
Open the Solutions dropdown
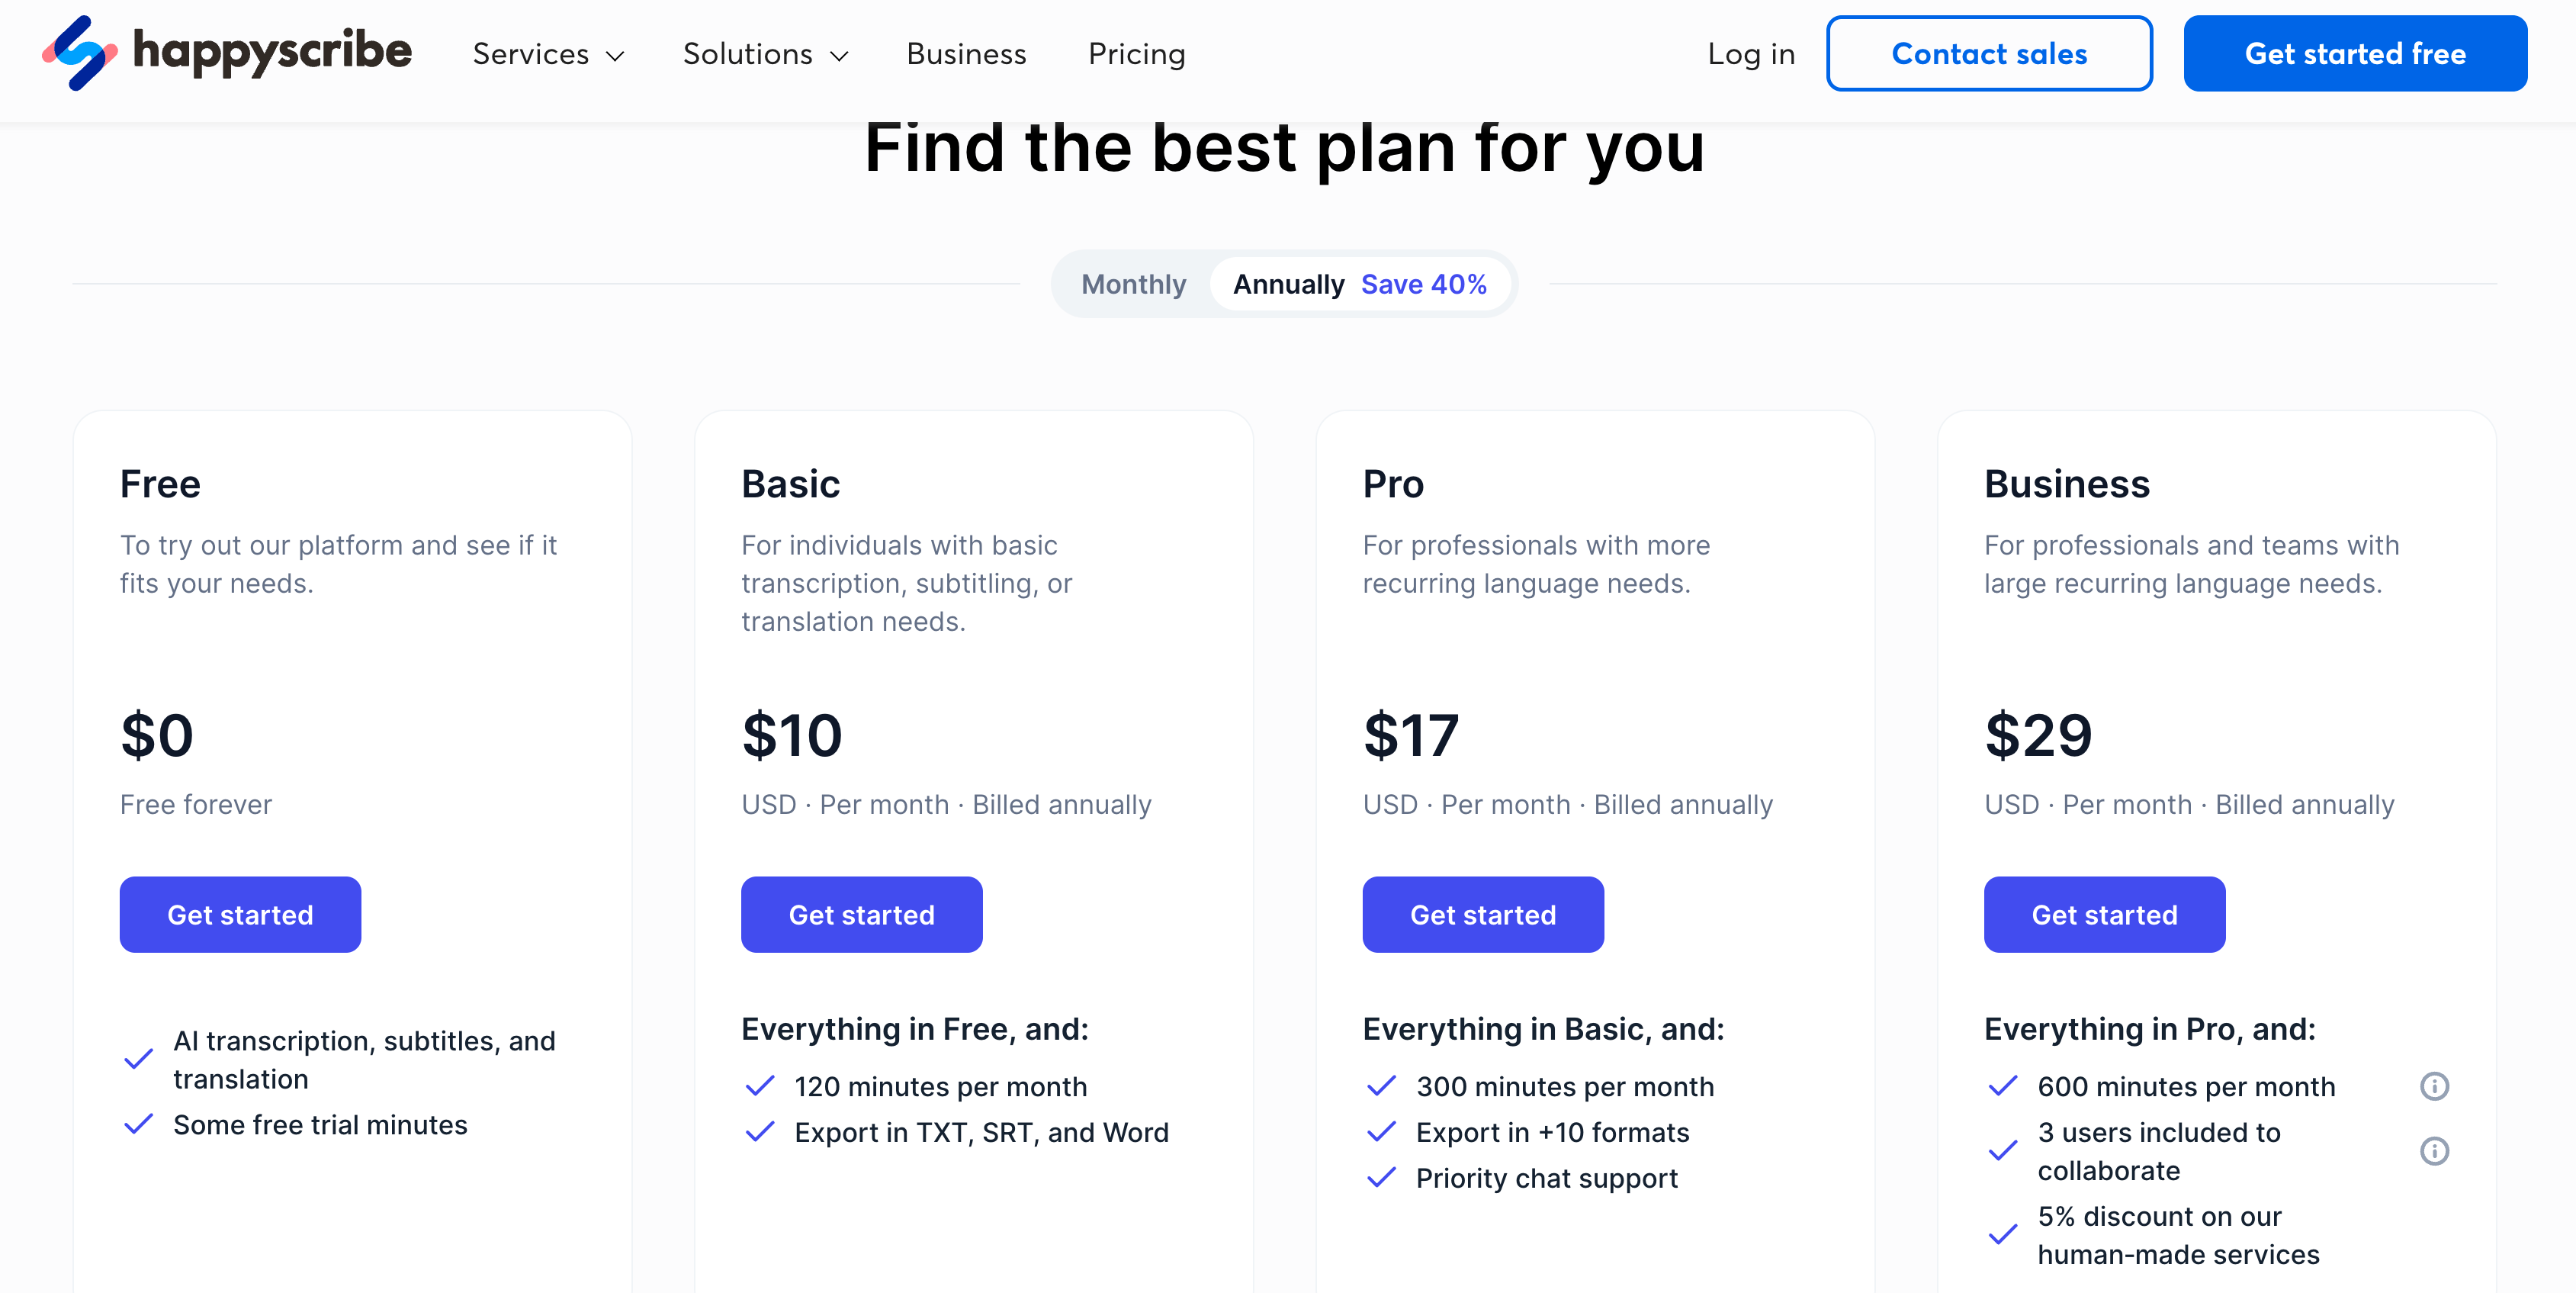pyautogui.click(x=765, y=53)
